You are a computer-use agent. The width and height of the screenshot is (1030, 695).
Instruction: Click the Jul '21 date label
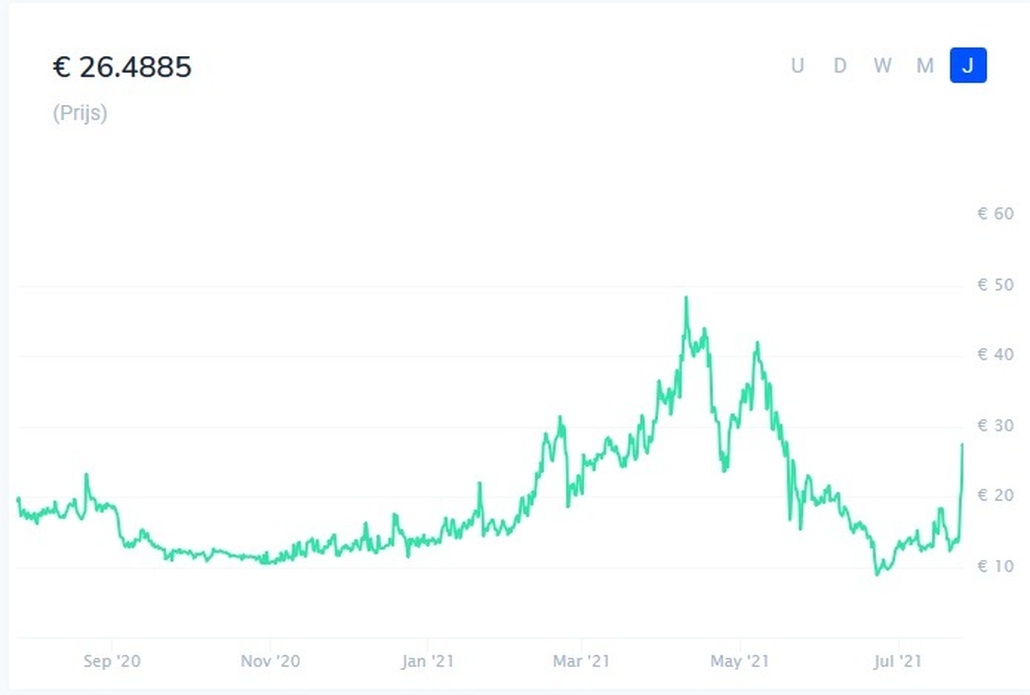(x=898, y=661)
